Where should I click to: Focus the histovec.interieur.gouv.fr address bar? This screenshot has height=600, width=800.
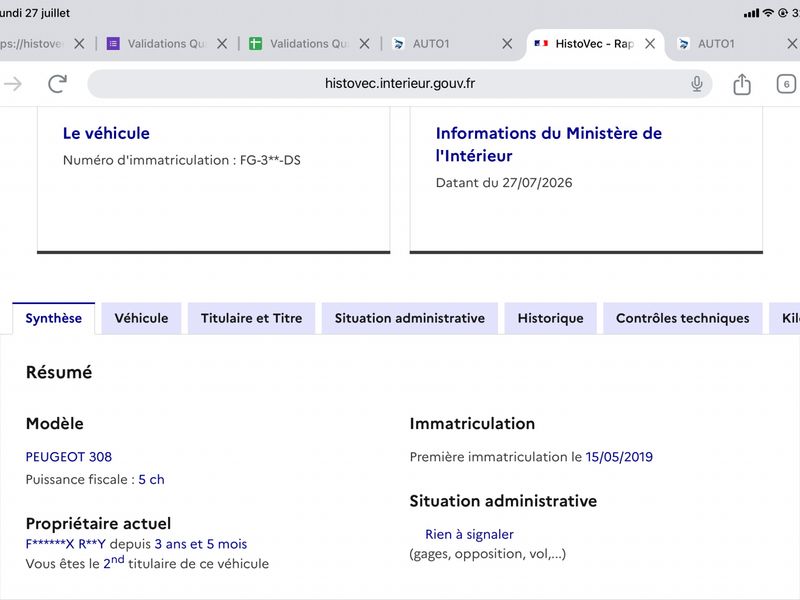click(399, 84)
